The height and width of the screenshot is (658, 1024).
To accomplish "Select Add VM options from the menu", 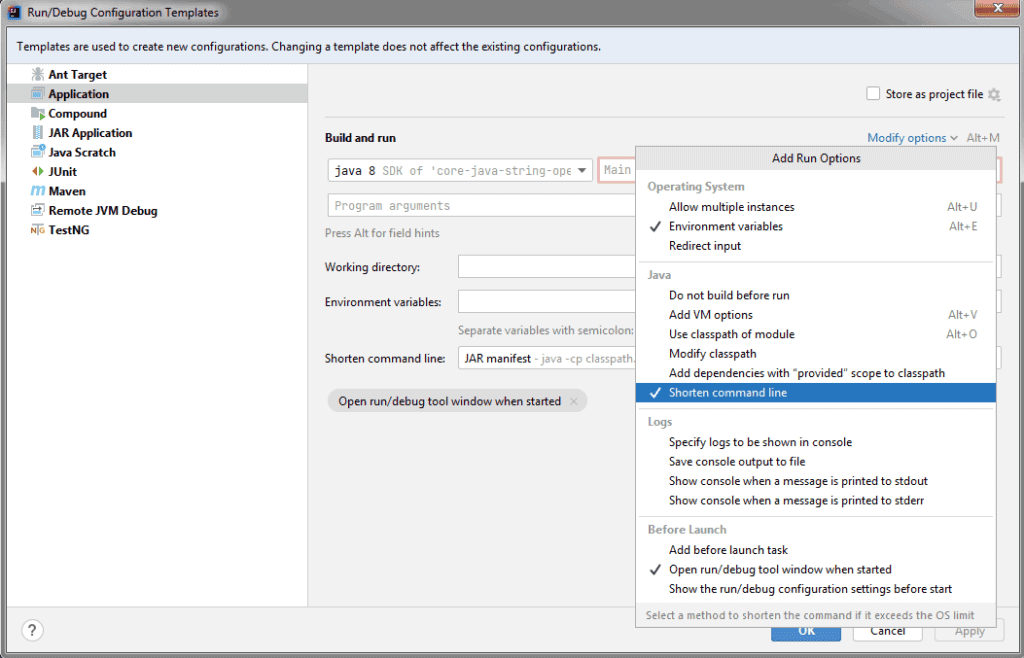I will (x=711, y=314).
